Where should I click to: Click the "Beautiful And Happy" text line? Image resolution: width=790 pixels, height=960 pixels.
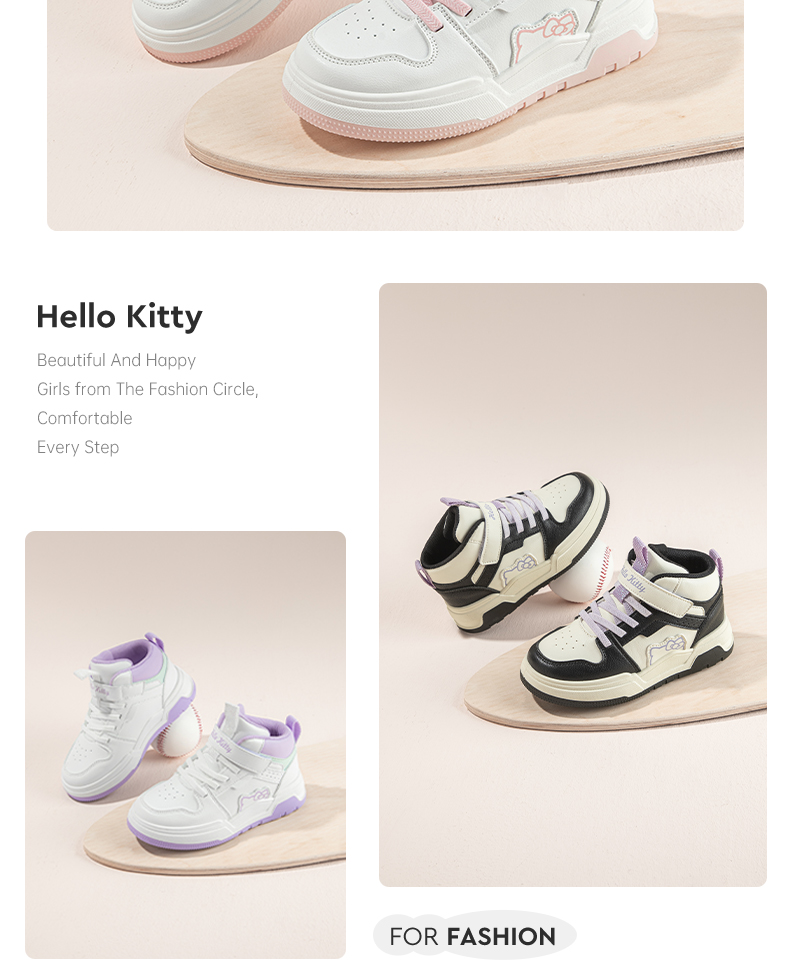tap(116, 360)
